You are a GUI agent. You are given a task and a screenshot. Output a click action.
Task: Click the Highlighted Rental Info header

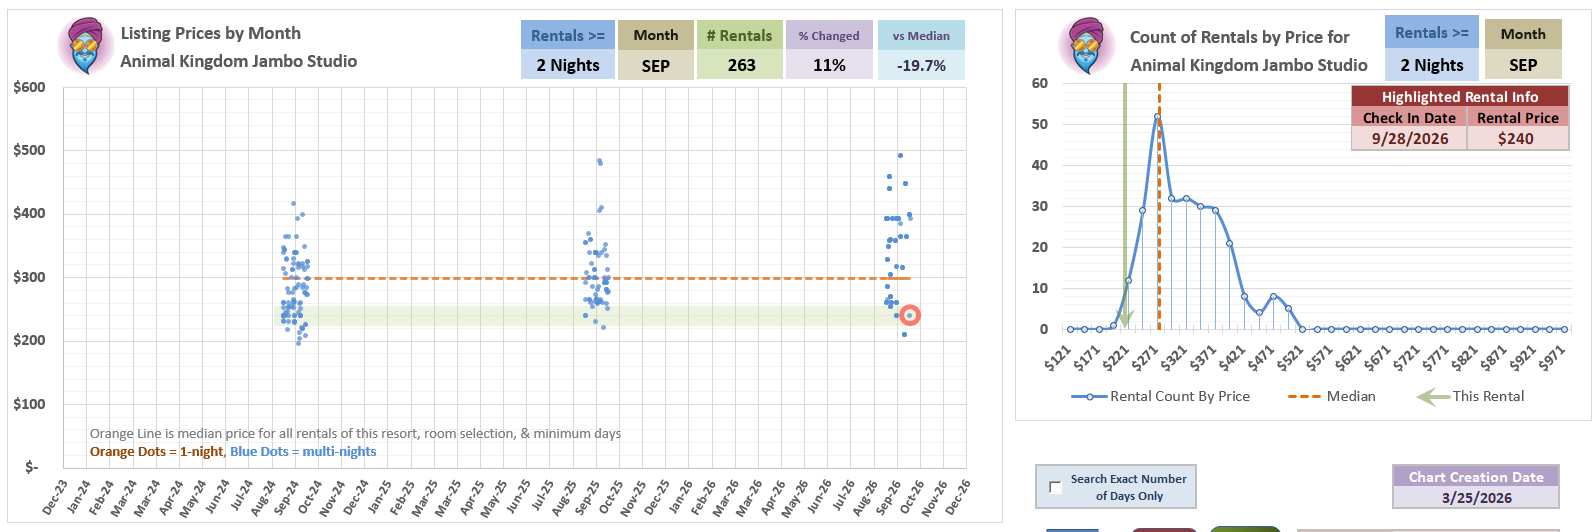pos(1459,97)
